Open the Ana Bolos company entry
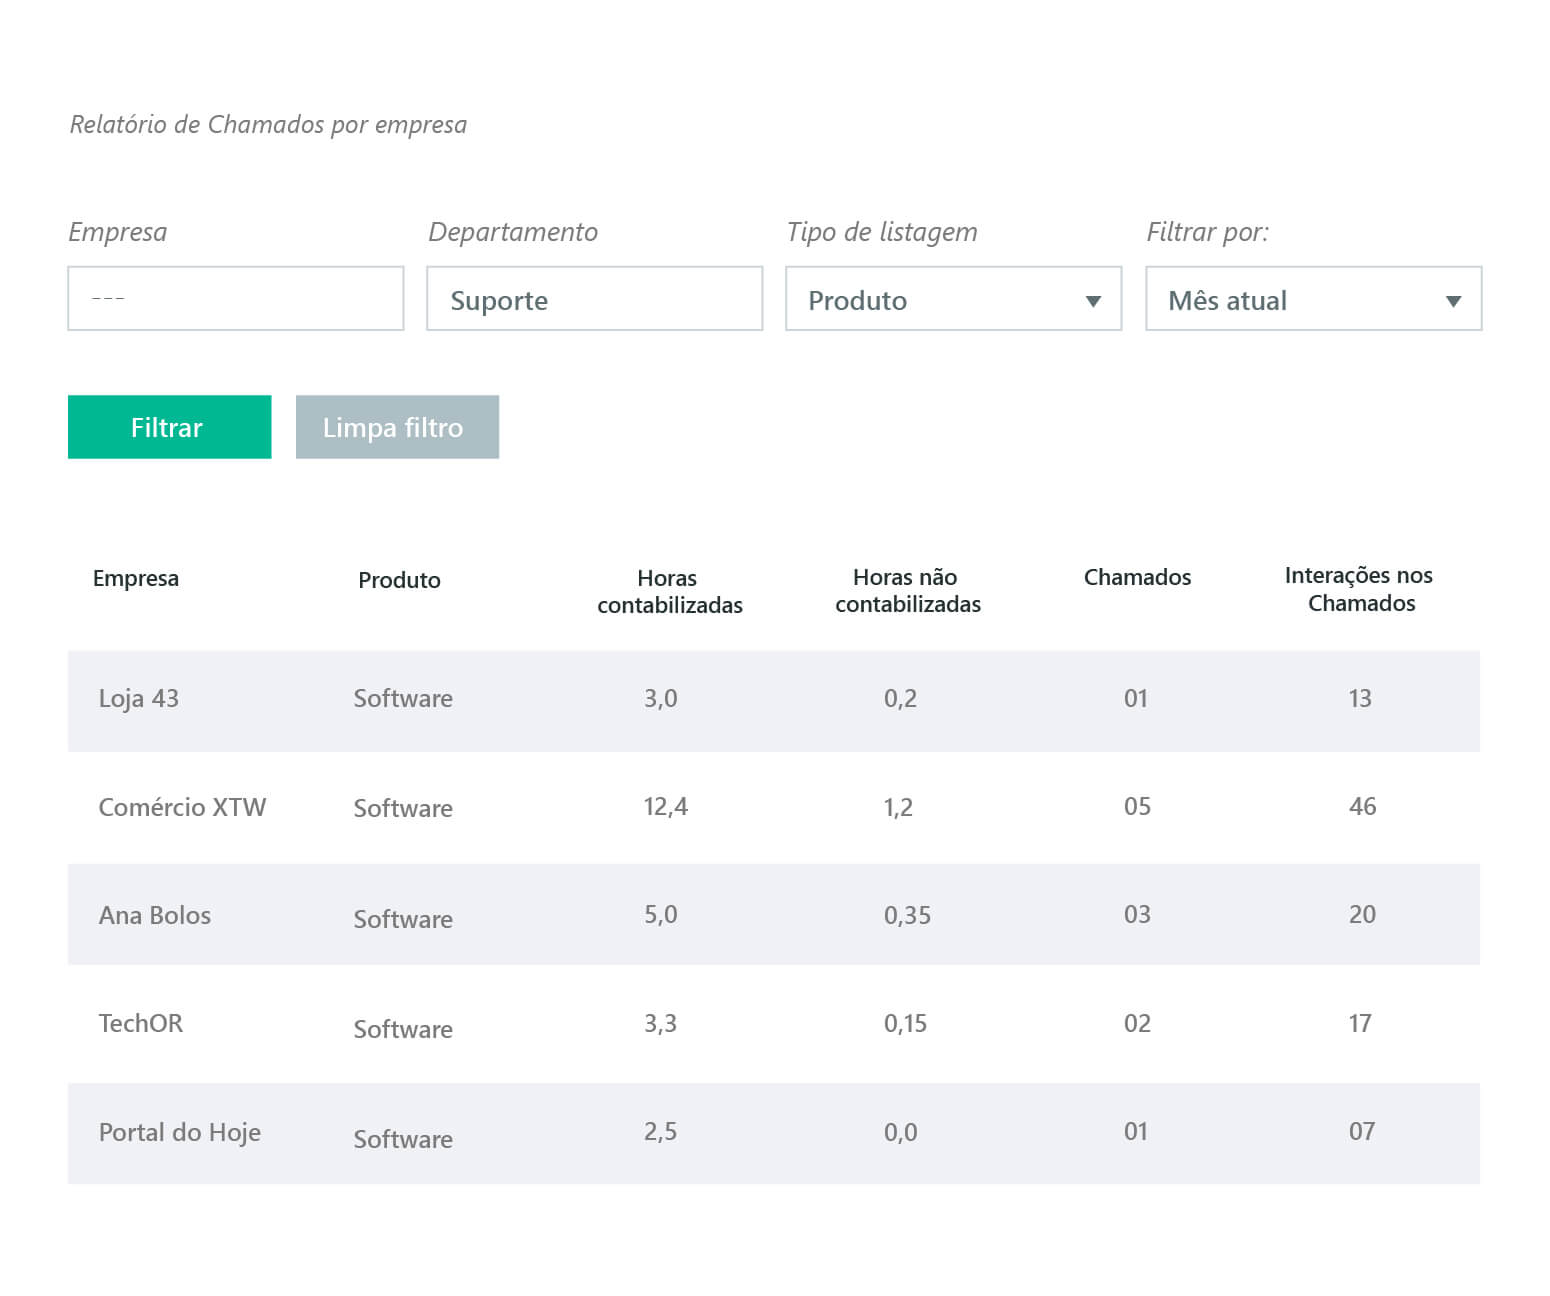The width and height of the screenshot is (1550, 1296). (155, 915)
